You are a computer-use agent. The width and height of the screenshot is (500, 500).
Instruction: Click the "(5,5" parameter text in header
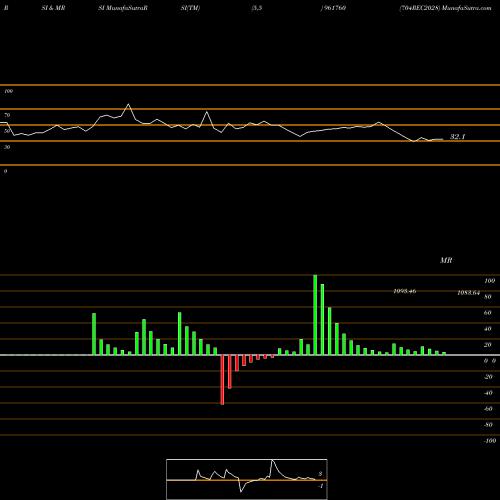257,8
